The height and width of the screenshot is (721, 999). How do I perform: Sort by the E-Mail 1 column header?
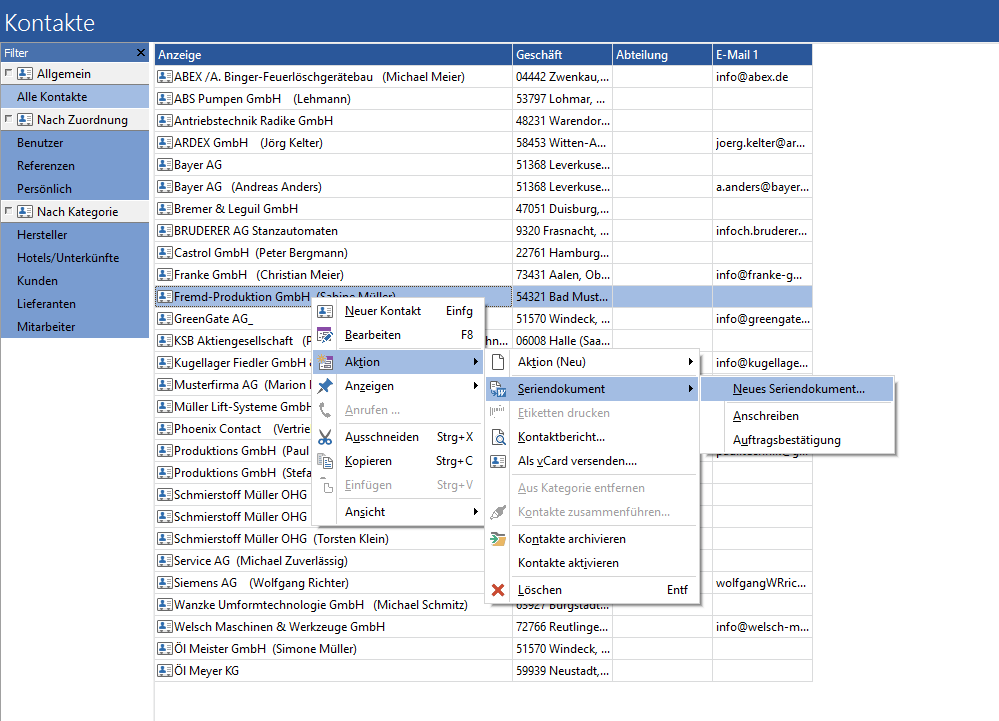762,55
